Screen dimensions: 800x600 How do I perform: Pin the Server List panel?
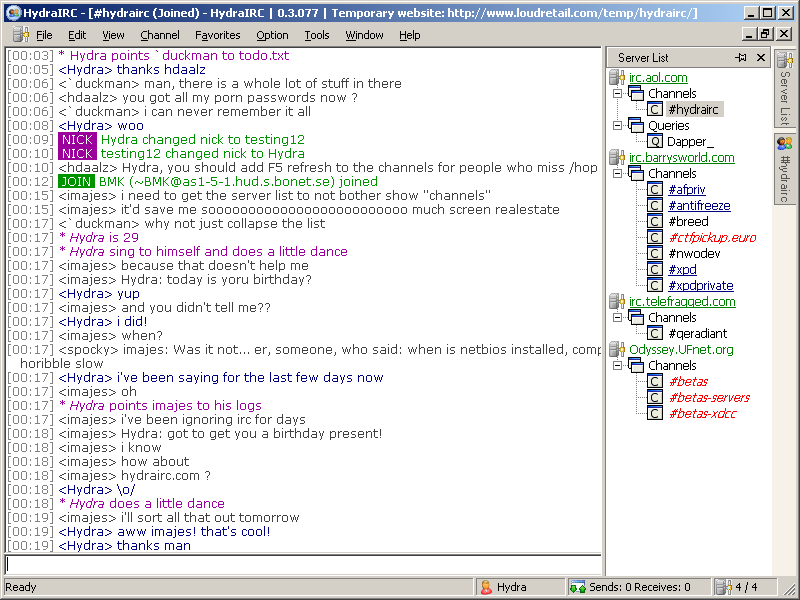[741, 58]
